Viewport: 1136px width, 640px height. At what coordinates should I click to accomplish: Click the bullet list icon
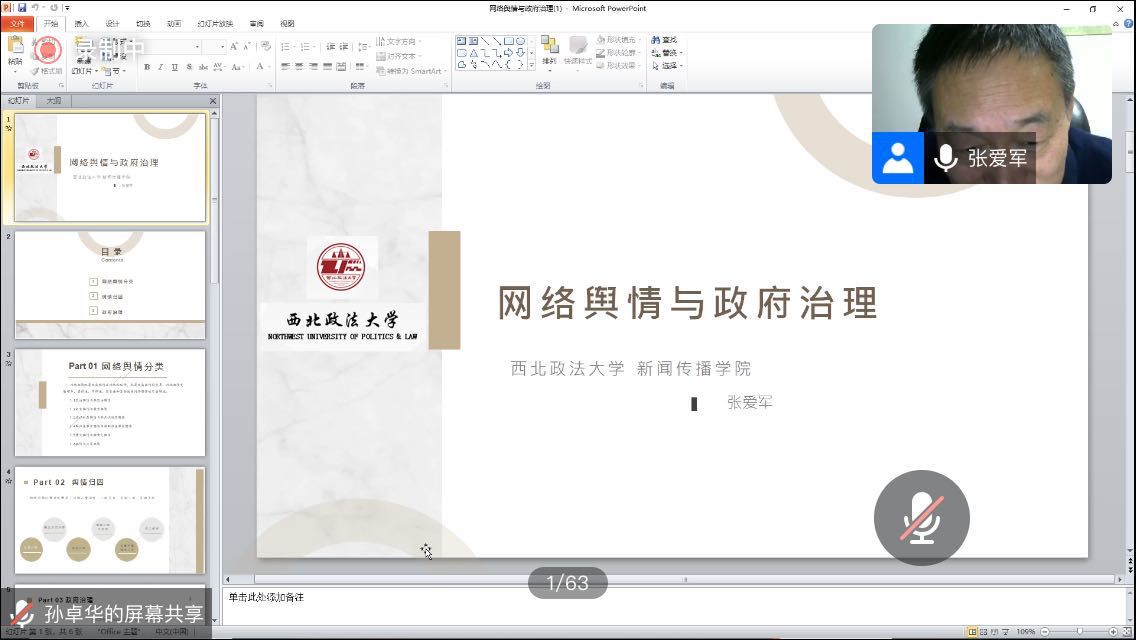(x=286, y=46)
